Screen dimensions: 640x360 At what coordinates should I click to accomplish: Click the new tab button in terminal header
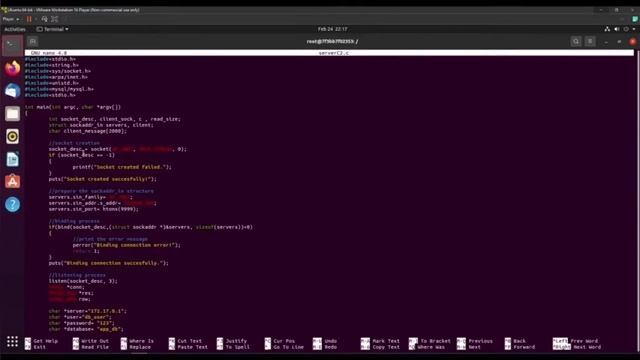point(33,41)
